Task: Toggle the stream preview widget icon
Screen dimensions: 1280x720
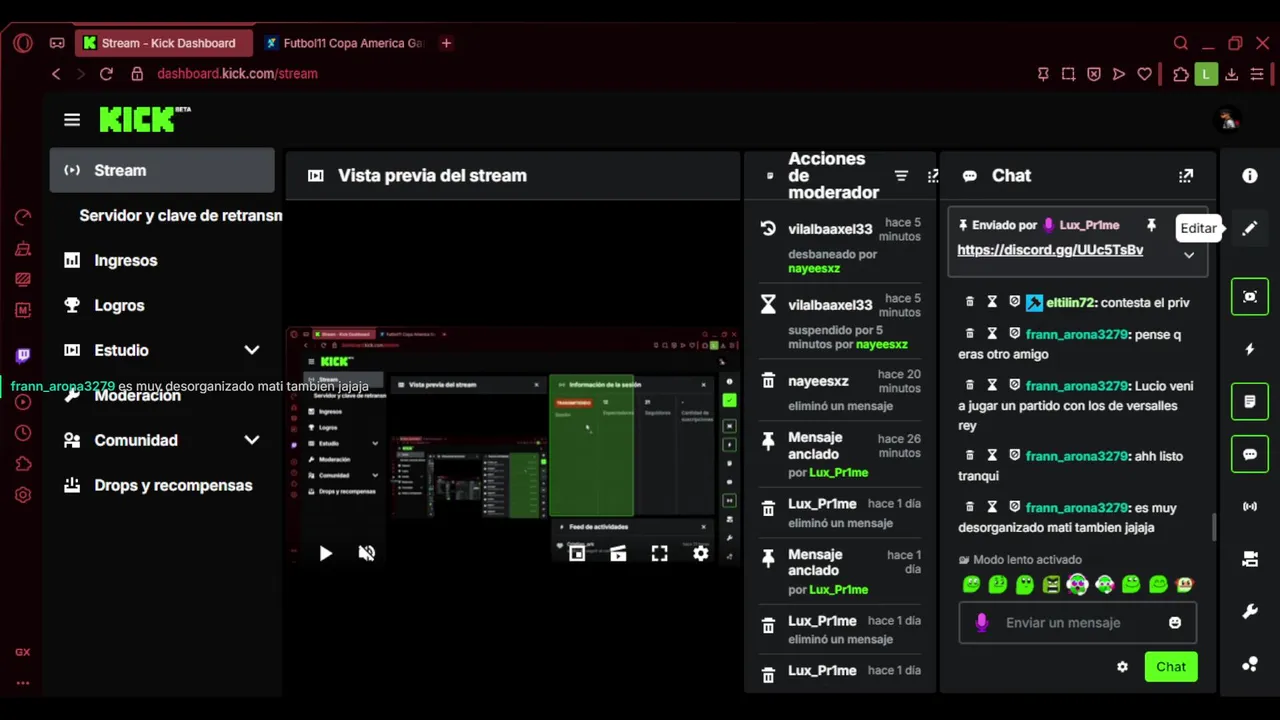Action: [1250, 297]
